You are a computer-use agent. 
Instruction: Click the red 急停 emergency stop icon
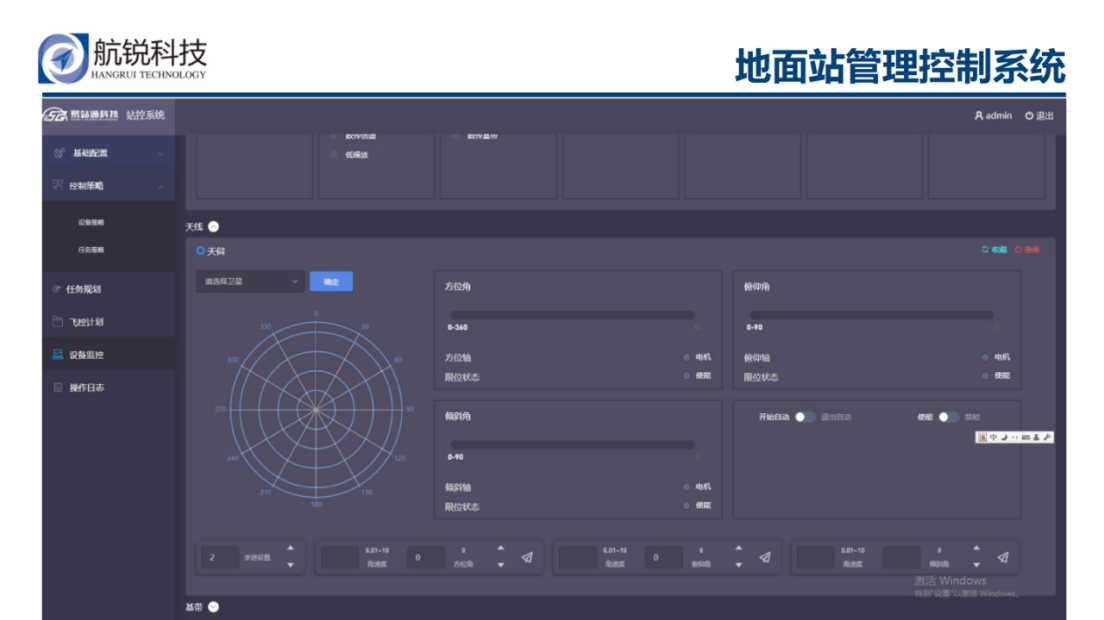1019,250
